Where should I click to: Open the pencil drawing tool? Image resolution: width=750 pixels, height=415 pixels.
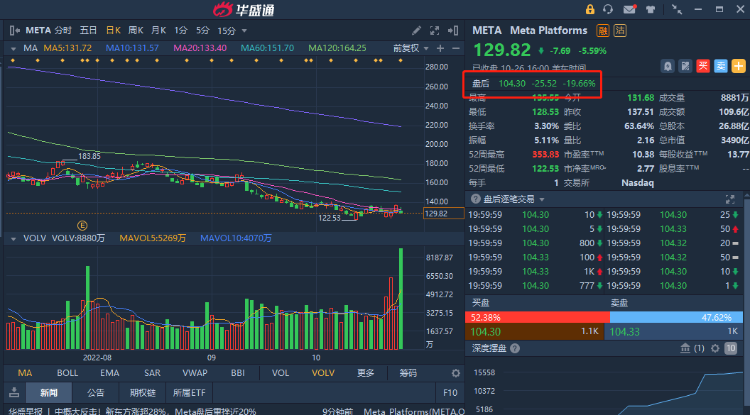click(x=416, y=31)
